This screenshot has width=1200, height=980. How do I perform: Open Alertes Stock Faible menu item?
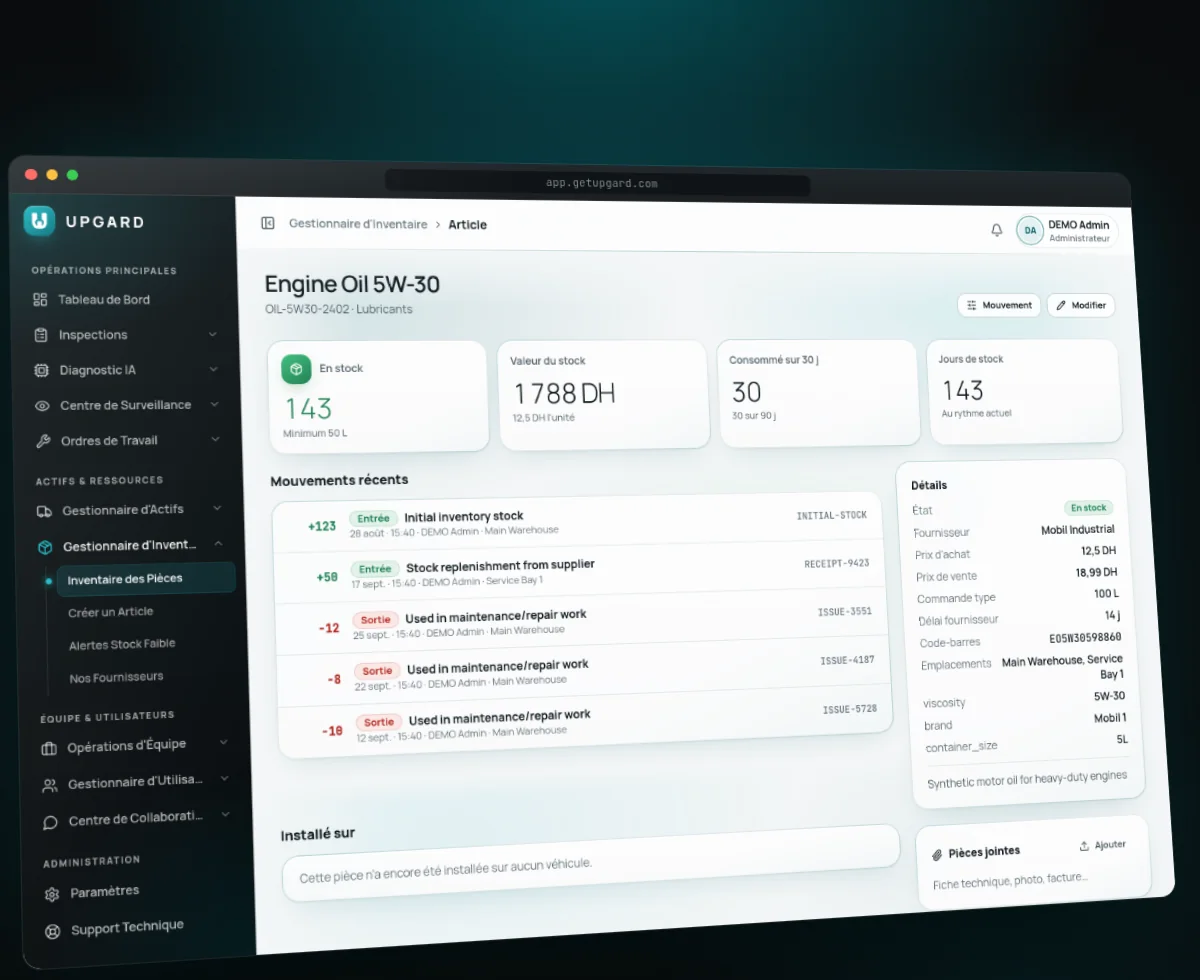[122, 645]
